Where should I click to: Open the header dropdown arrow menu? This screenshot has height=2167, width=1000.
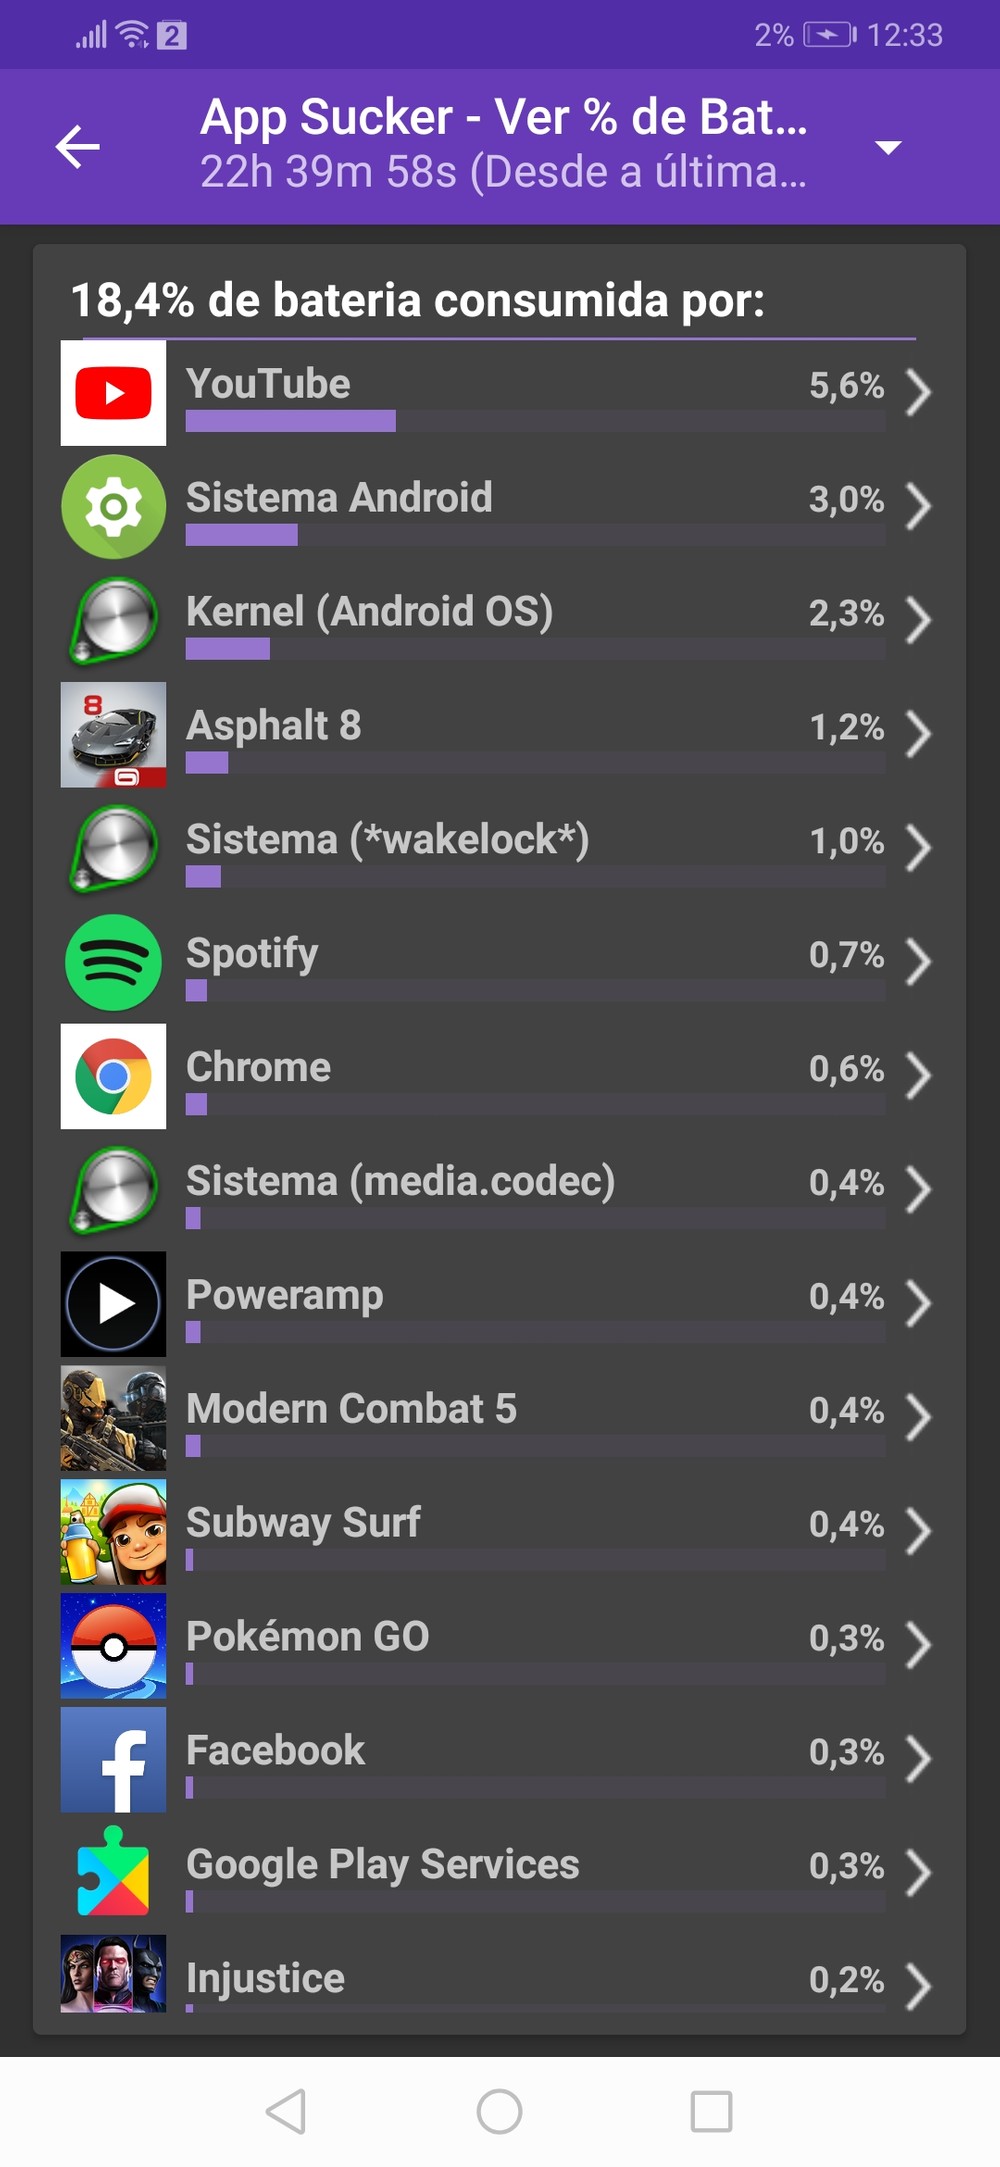pyautogui.click(x=888, y=147)
